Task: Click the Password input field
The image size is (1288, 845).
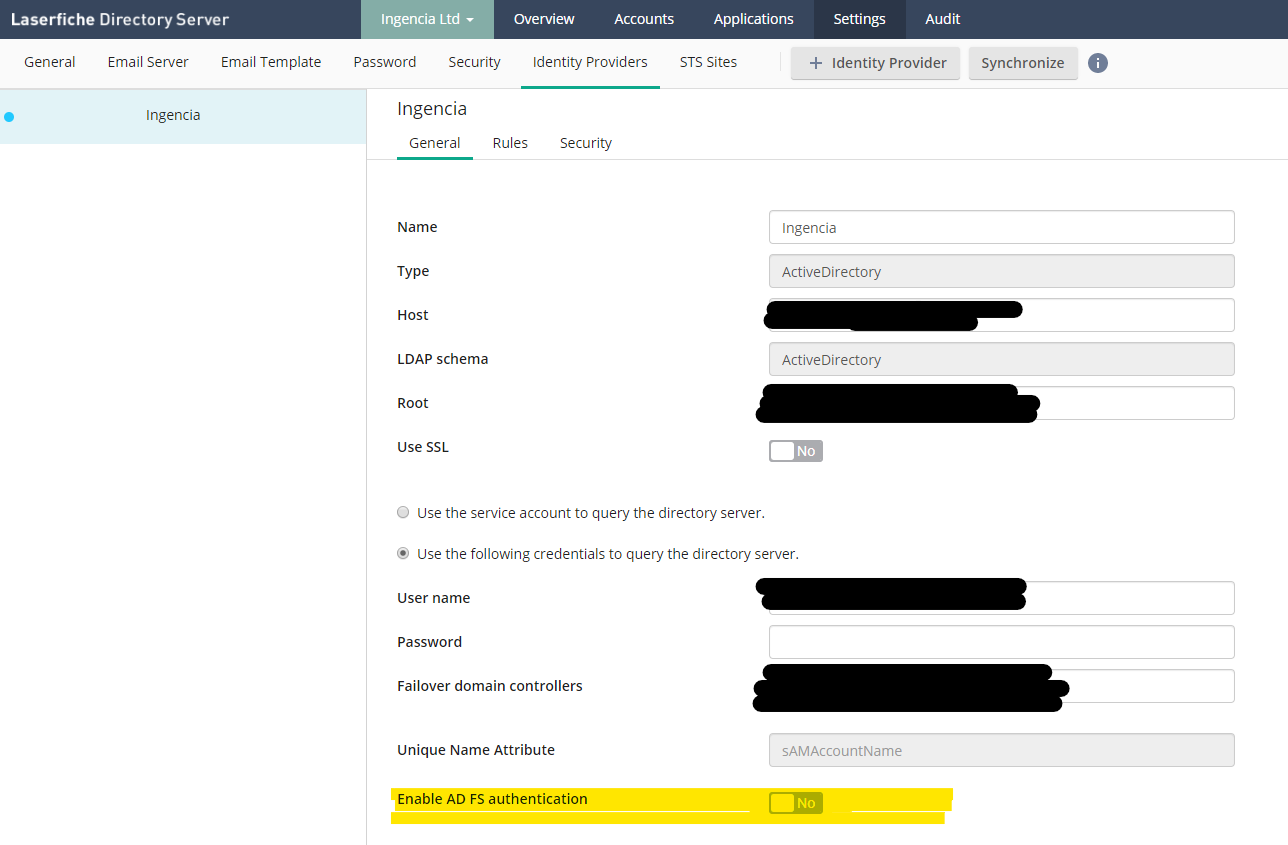Action: [1001, 642]
